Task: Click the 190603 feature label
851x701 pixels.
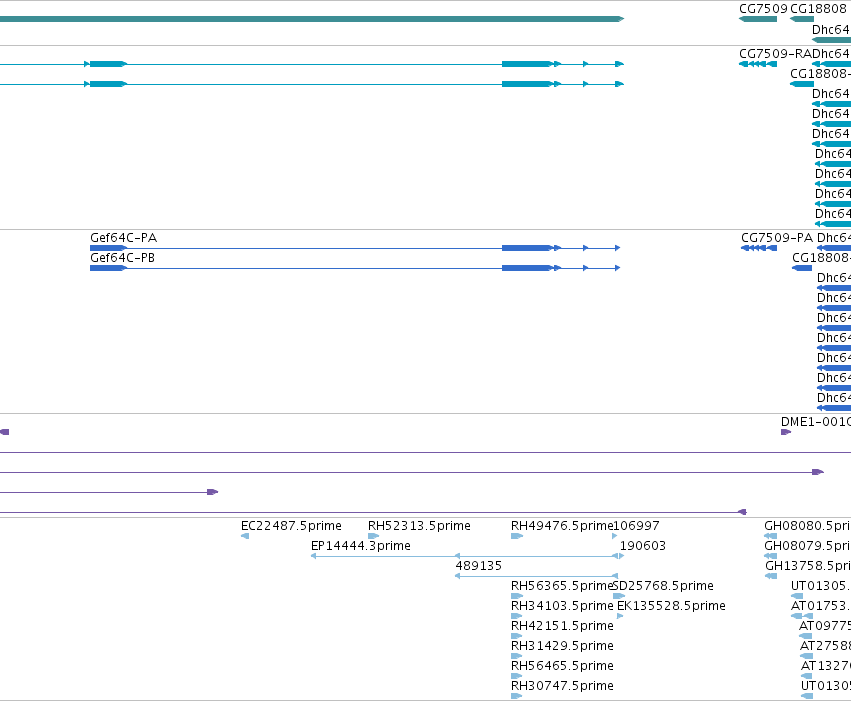Action: 643,546
